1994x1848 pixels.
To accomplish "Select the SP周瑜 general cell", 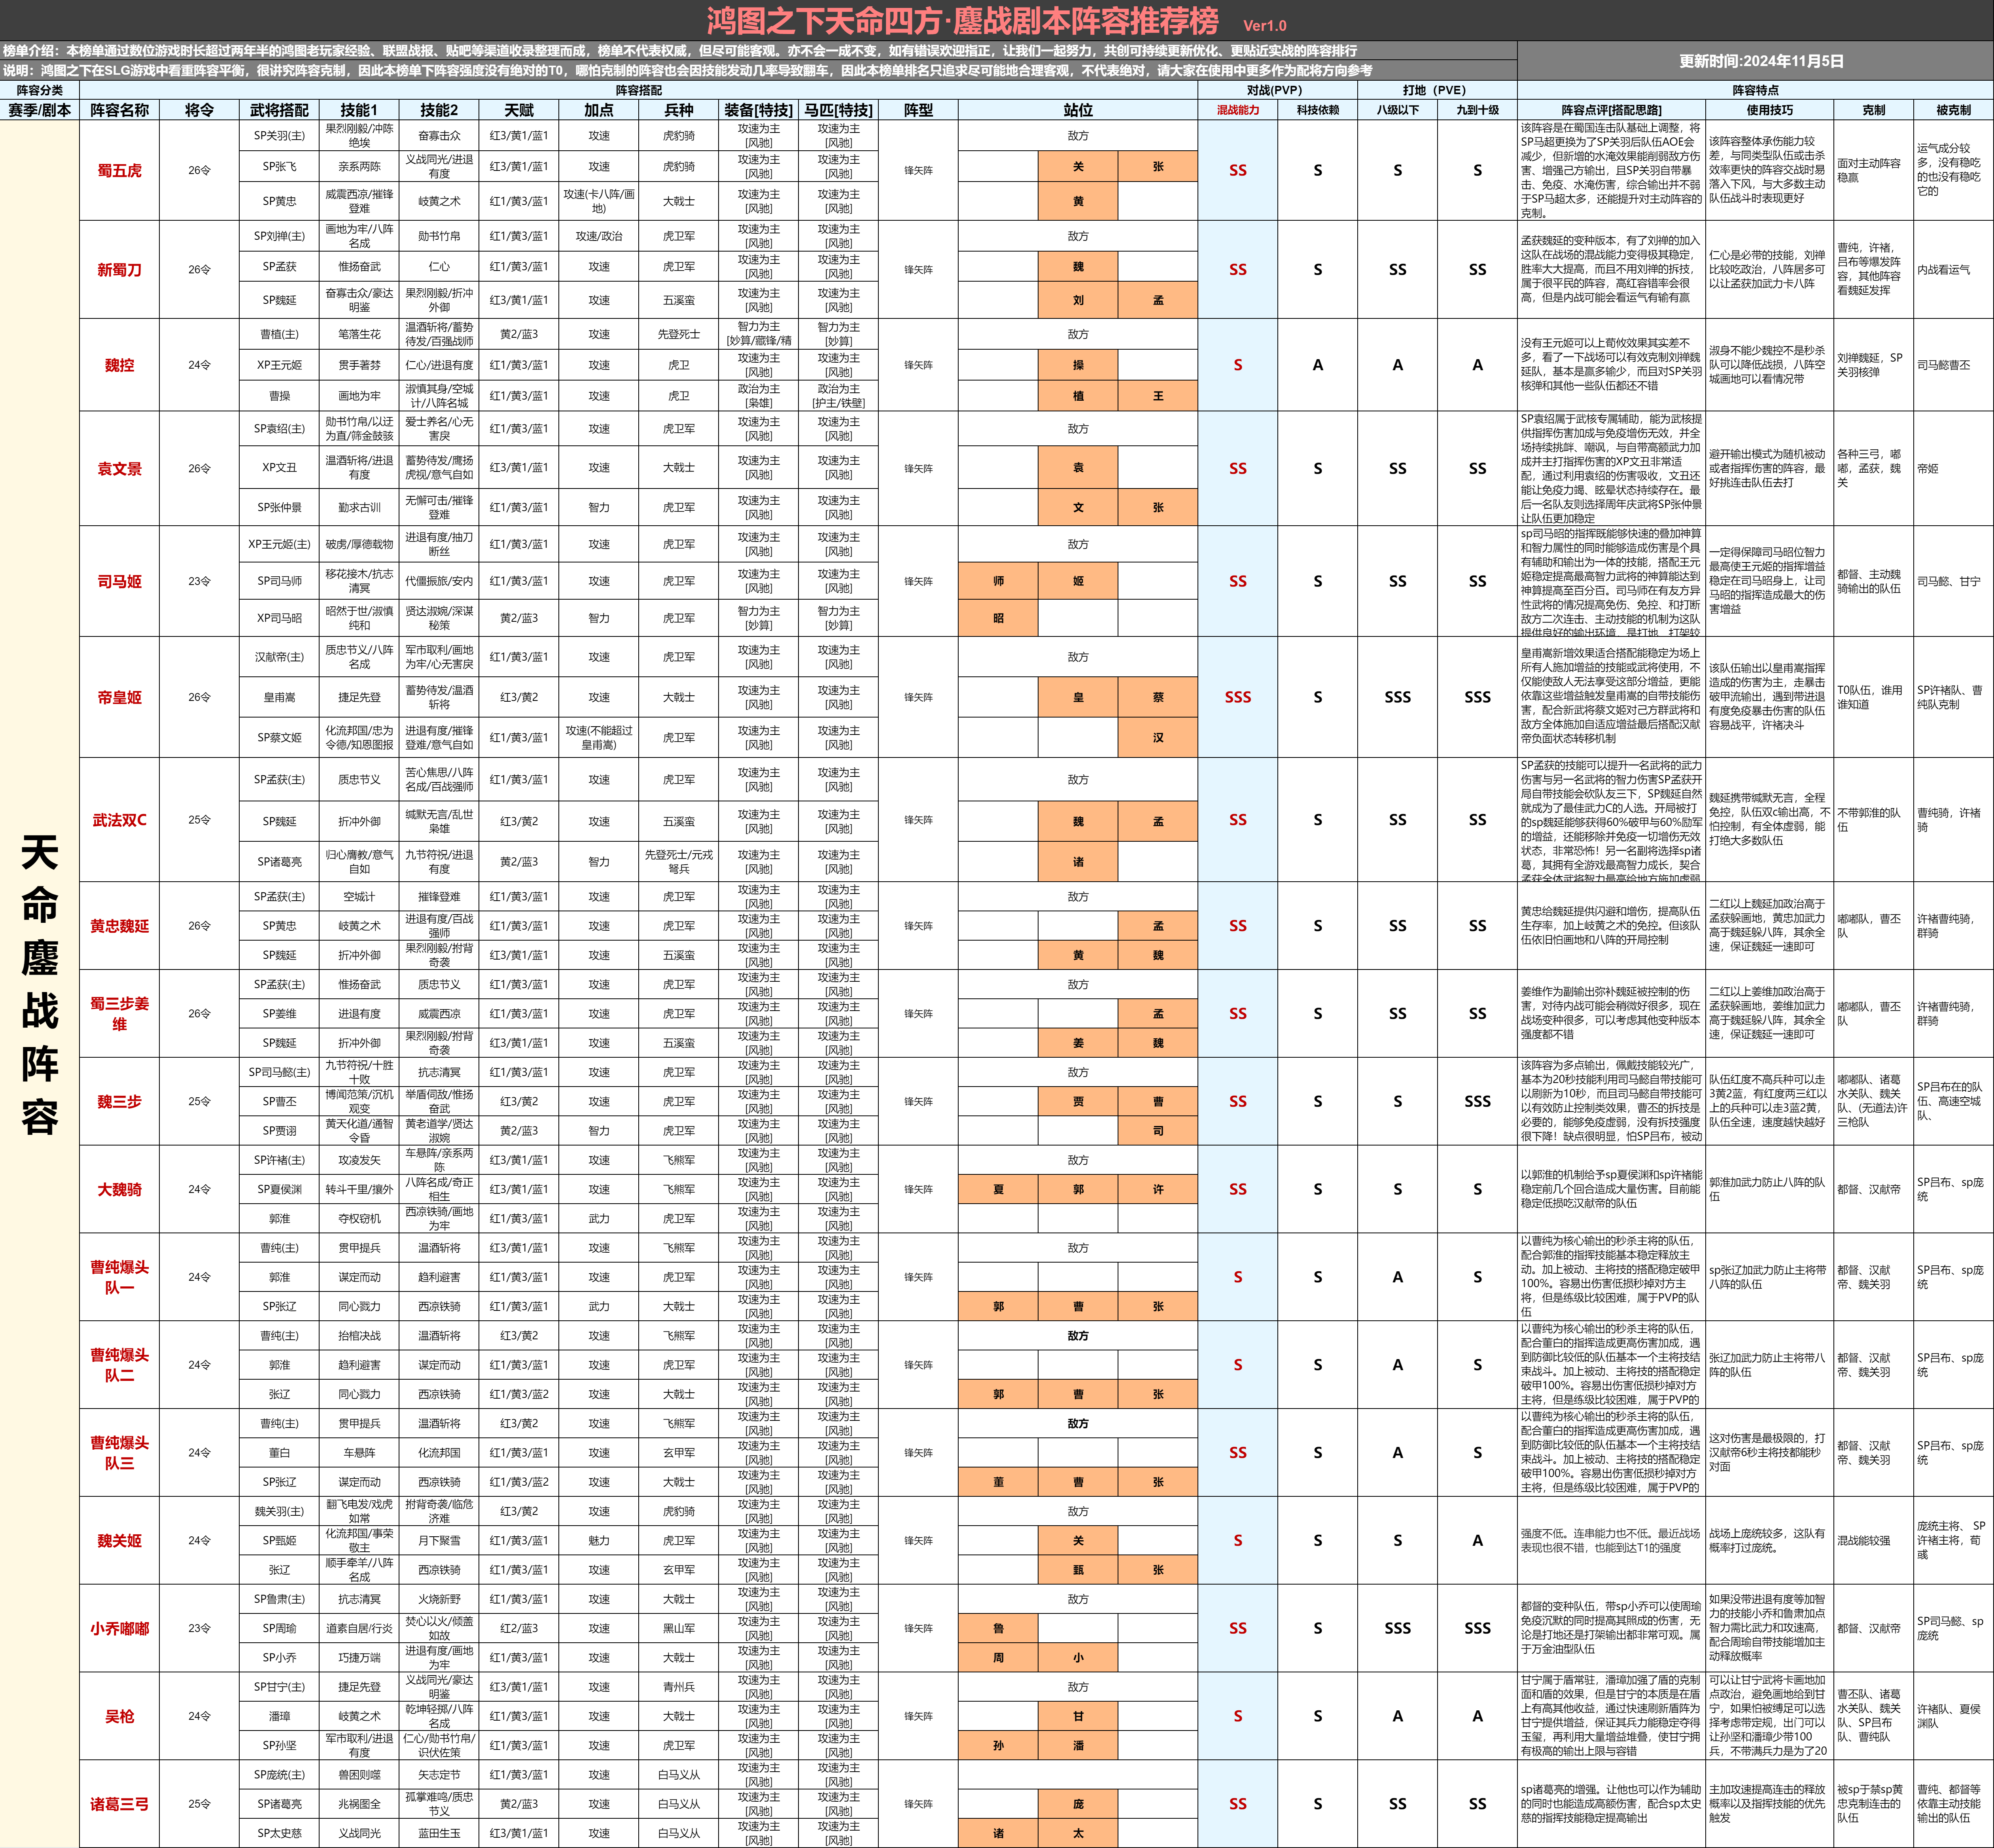I will coord(279,1628).
